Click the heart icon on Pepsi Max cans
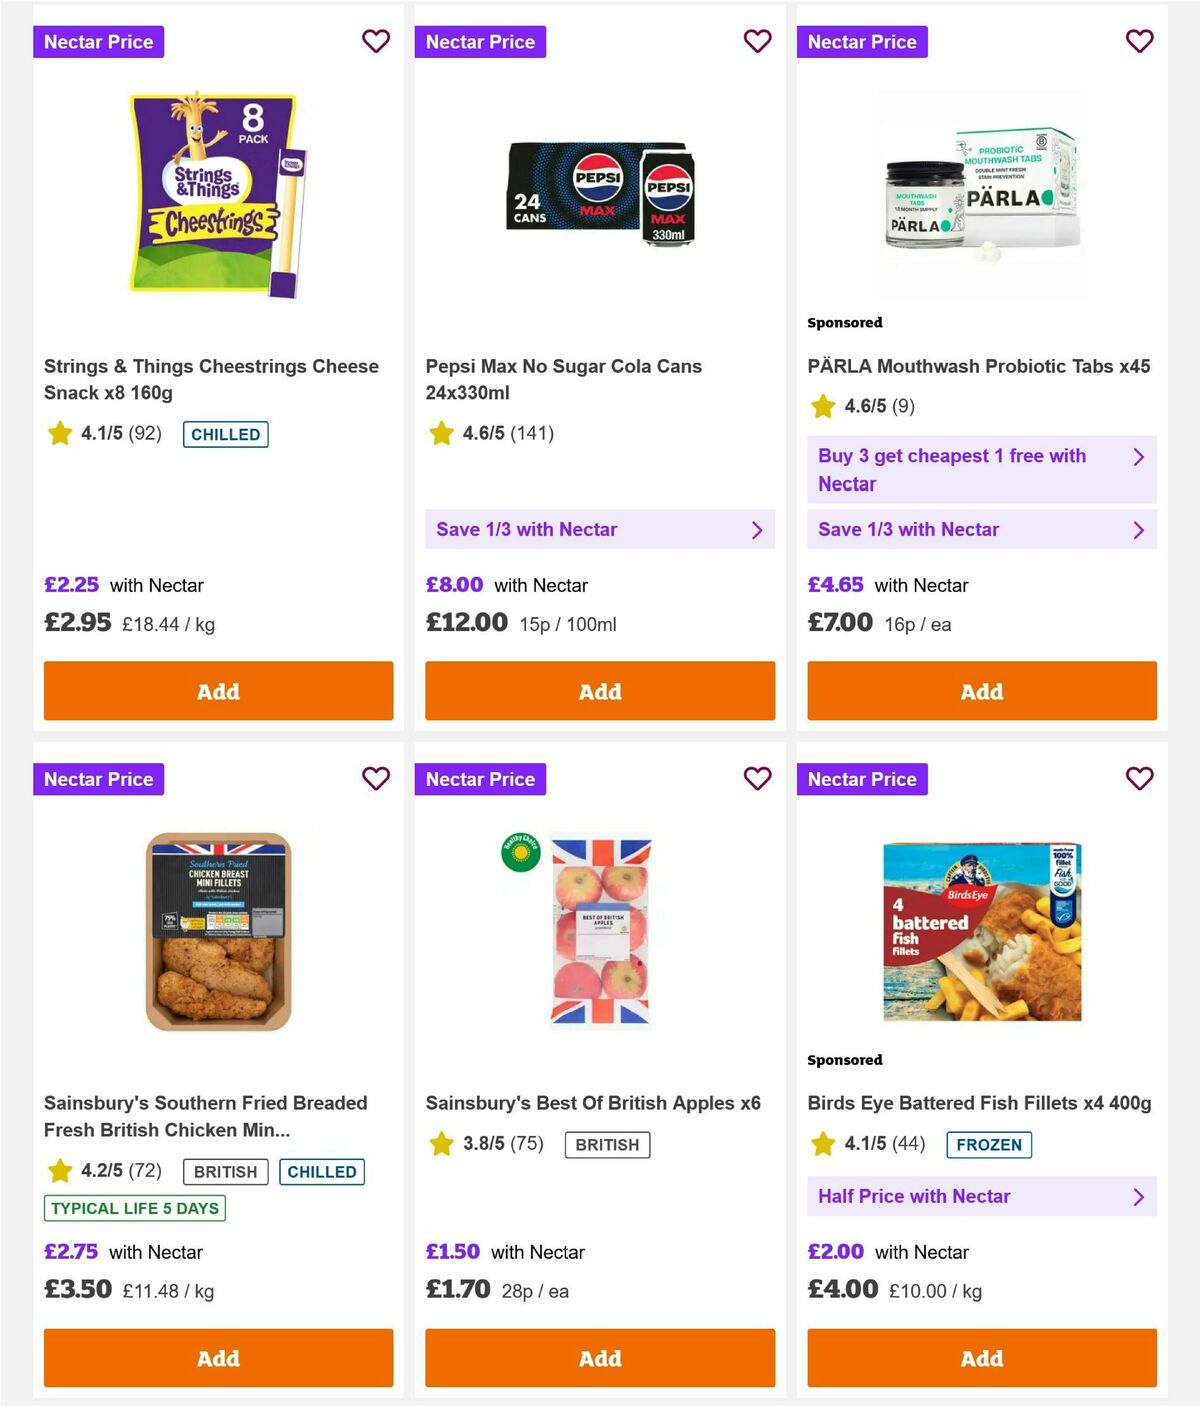This screenshot has width=1200, height=1406. 758,42
